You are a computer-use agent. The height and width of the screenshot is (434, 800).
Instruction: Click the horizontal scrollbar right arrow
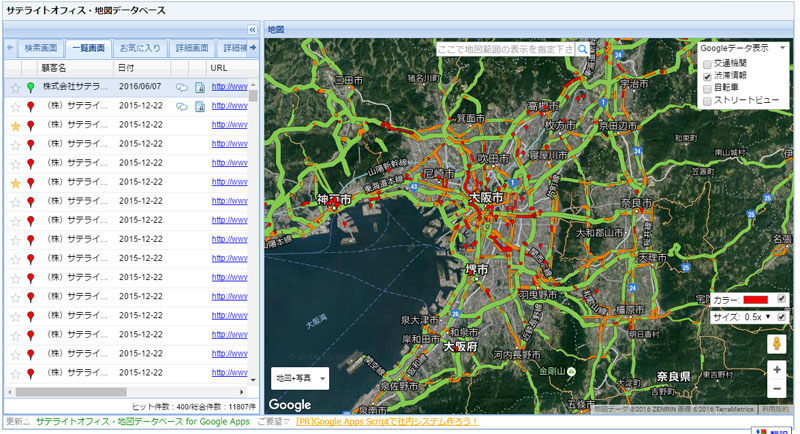(242, 392)
